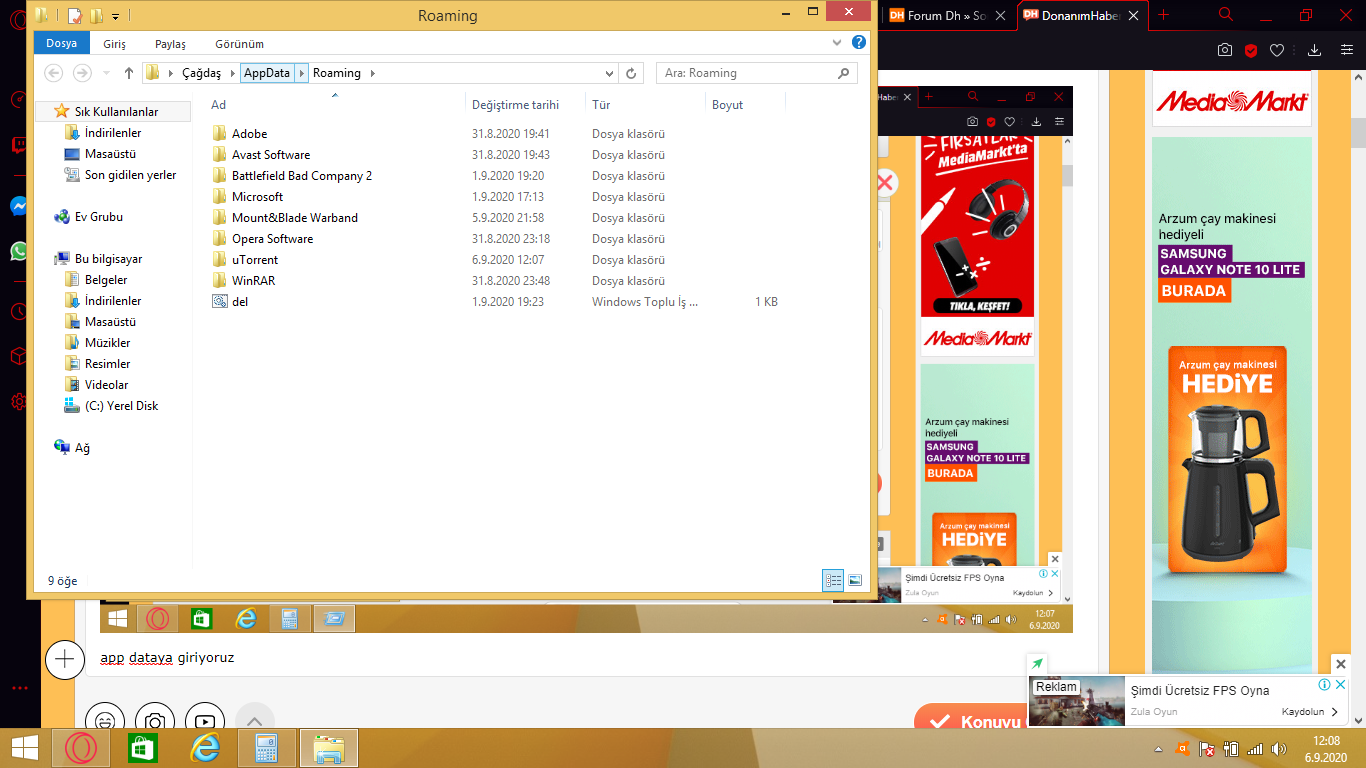Expand the arrow after Çağdaş breadcrumb
The width and height of the screenshot is (1366, 768).
click(233, 73)
